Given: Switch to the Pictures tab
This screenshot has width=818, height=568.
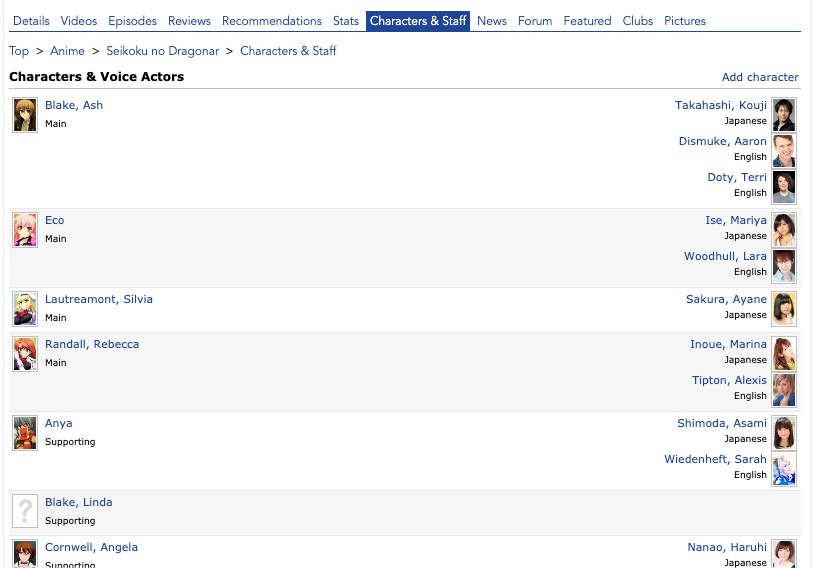Looking at the screenshot, I should click(685, 21).
